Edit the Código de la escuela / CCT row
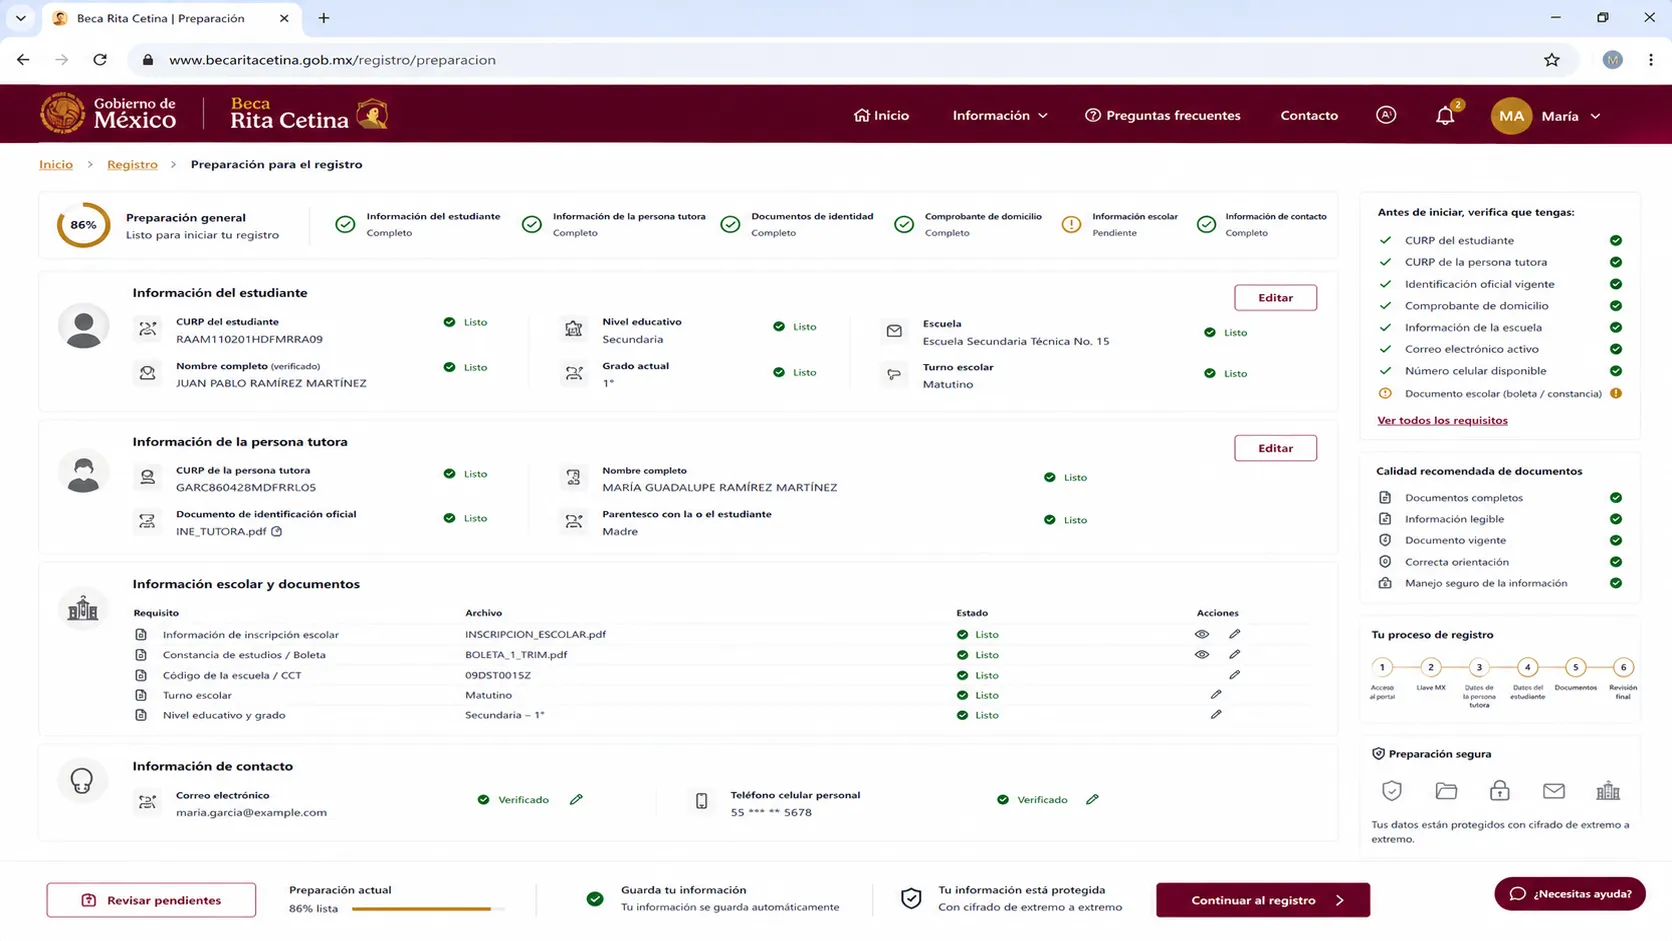Screen dimensions: 1672x941 (x=1235, y=675)
